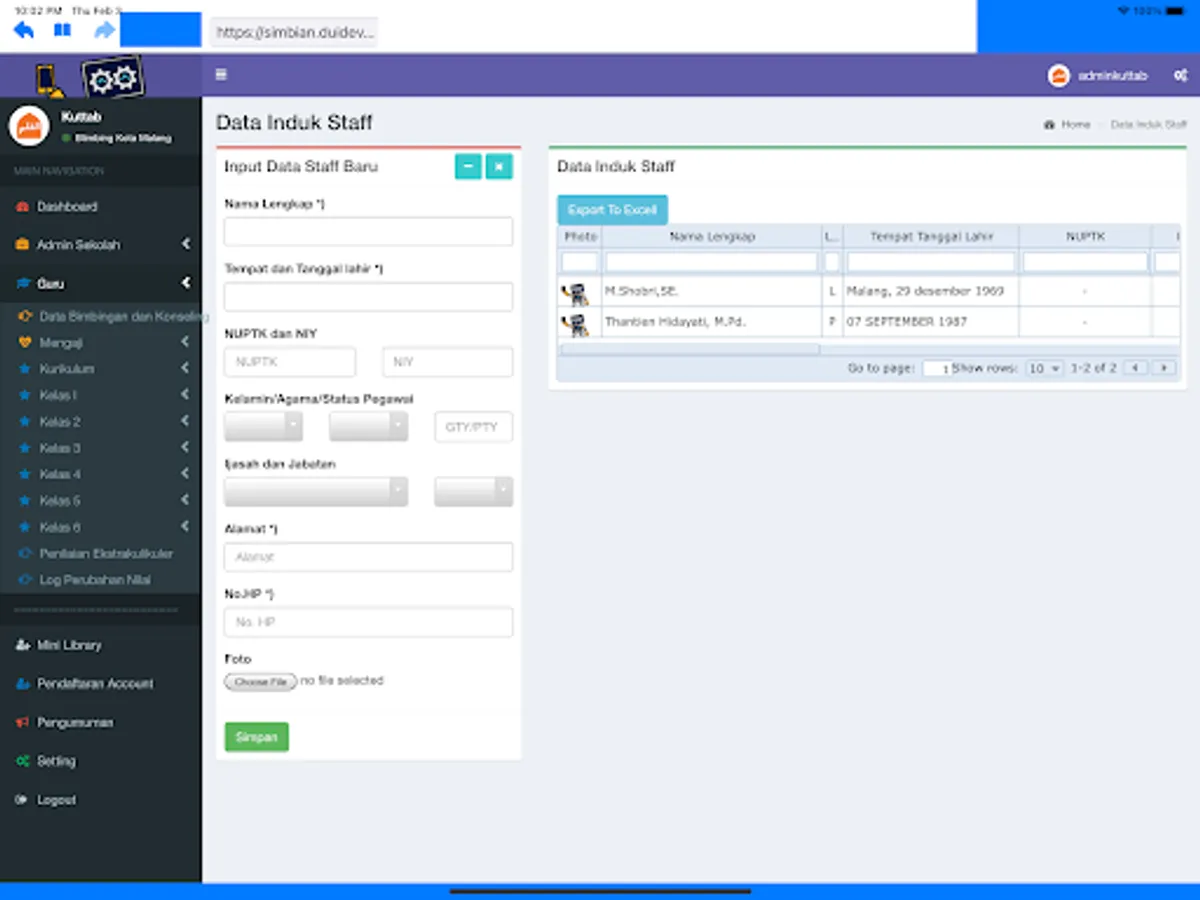Viewport: 1200px width, 900px height.
Task: Click the Tempat dan Tanggal lahir field
Action: point(368,297)
